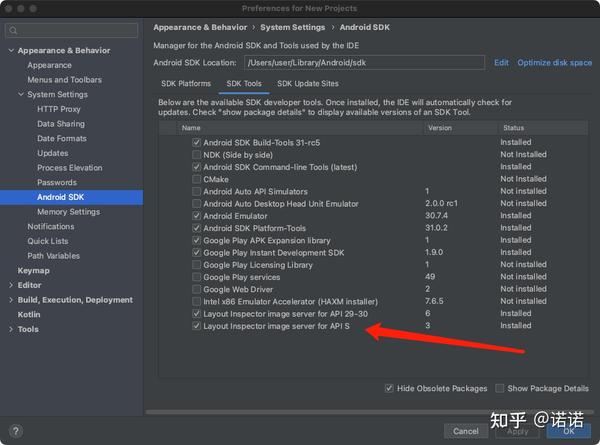Click Appearance & Behavior breadcrumb
Image resolution: width=600 pixels, height=445 pixels.
coord(200,28)
